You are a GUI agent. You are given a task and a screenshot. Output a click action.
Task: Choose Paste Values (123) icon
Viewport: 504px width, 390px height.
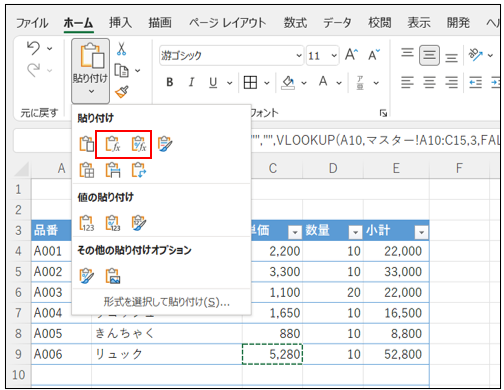86,223
